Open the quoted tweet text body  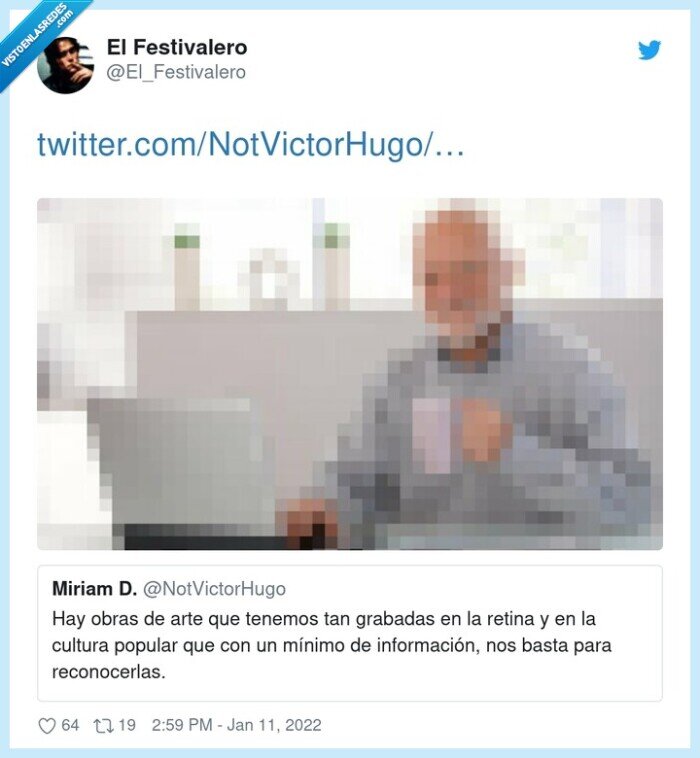pyautogui.click(x=332, y=645)
